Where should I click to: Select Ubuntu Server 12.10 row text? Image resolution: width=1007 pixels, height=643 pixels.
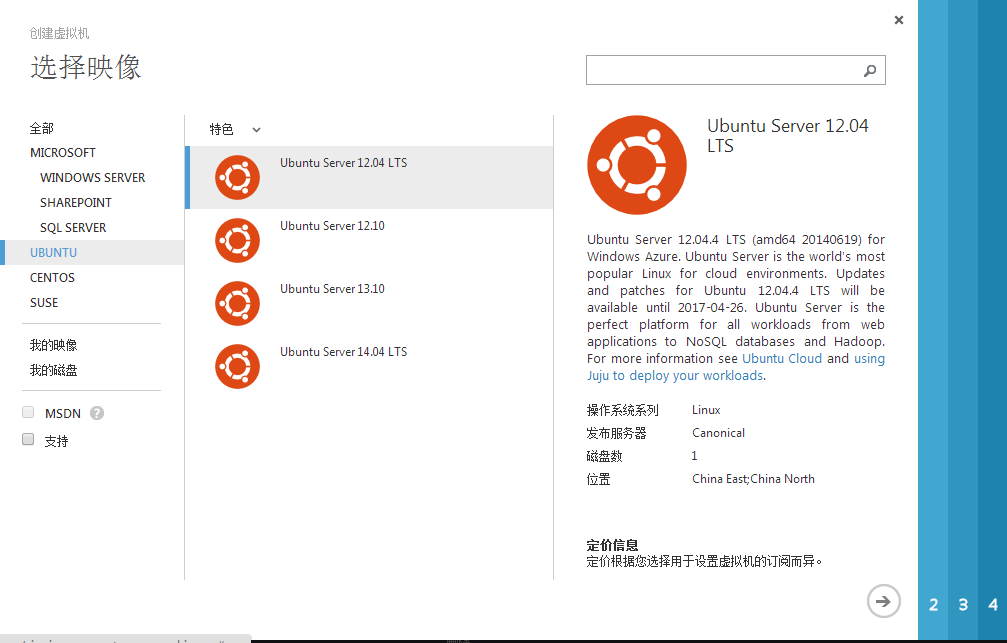[332, 226]
